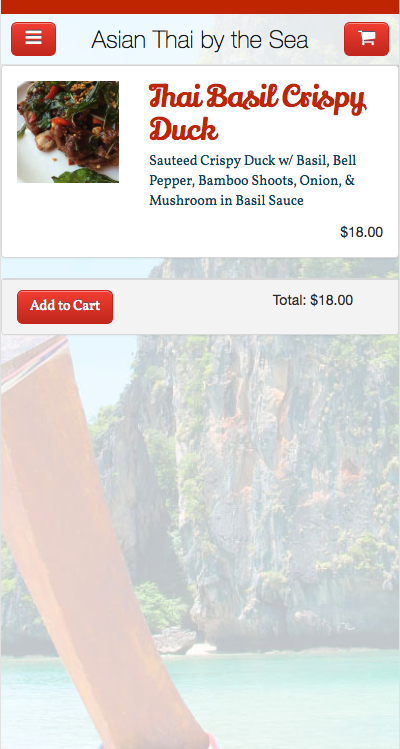
Task: View the shopping cart icon
Action: [367, 39]
